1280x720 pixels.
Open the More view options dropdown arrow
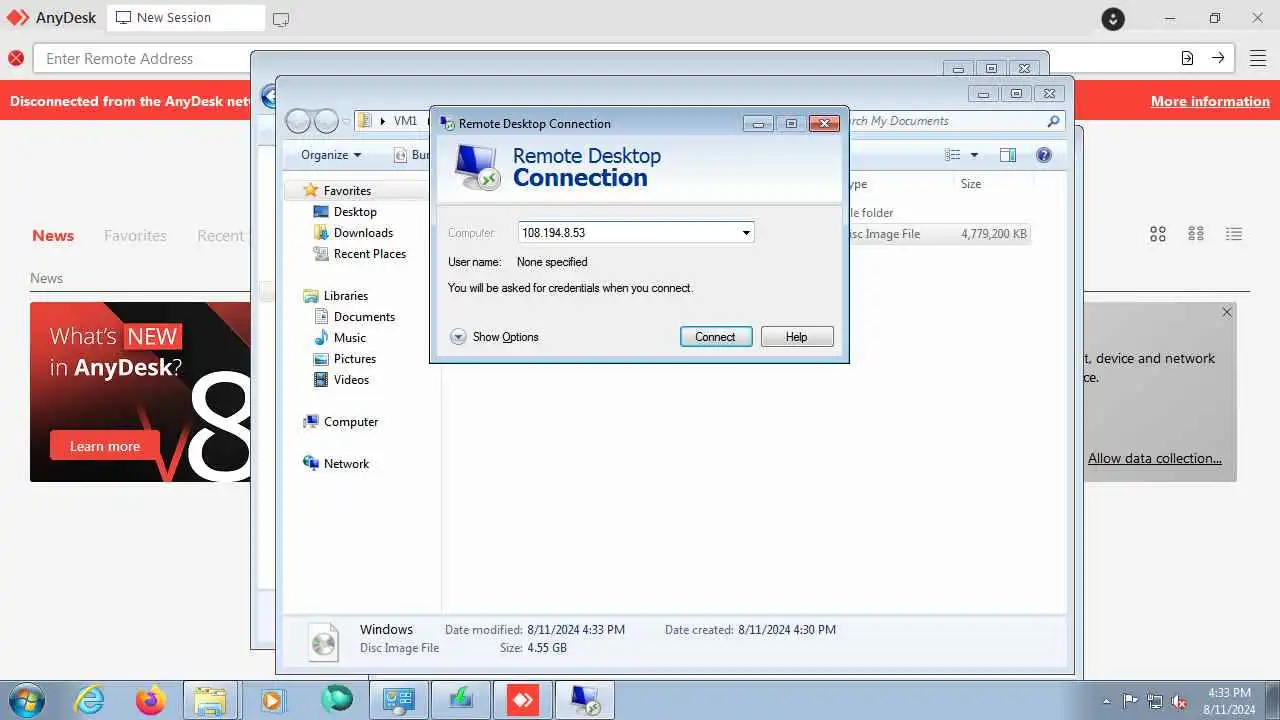coord(974,155)
